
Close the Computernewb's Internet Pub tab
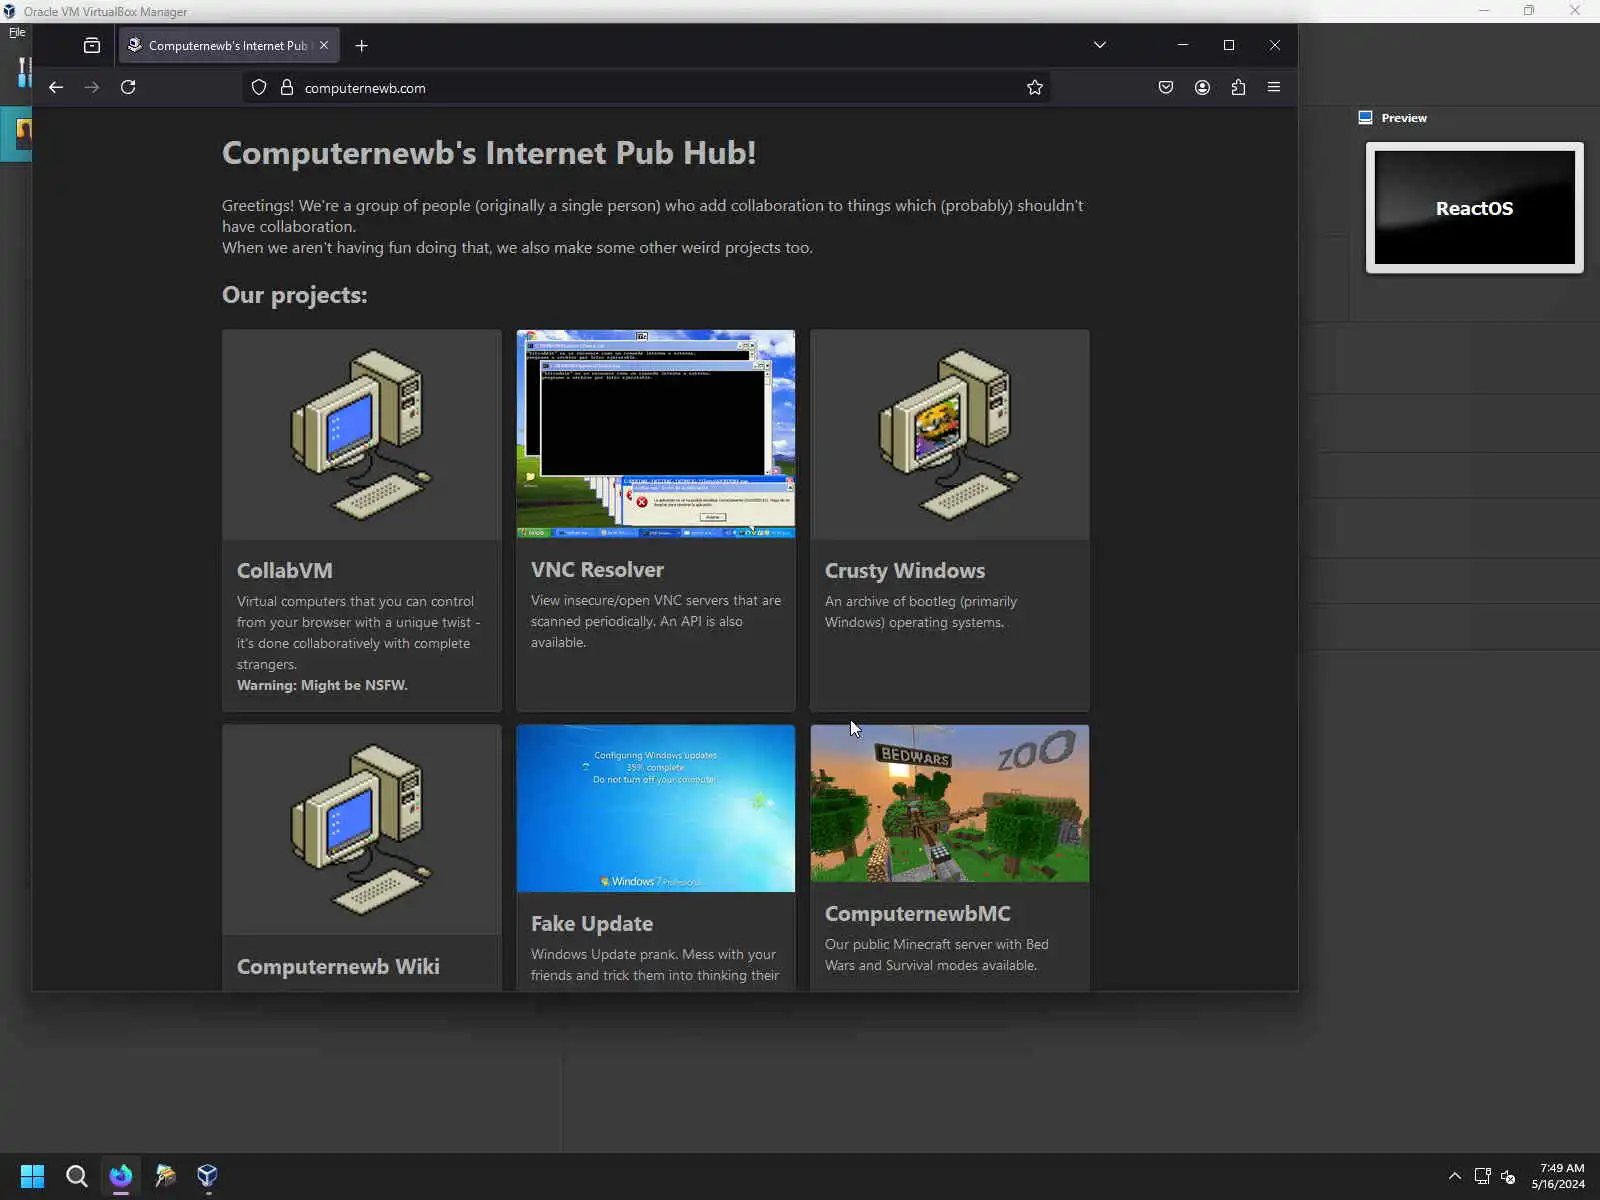click(x=324, y=45)
